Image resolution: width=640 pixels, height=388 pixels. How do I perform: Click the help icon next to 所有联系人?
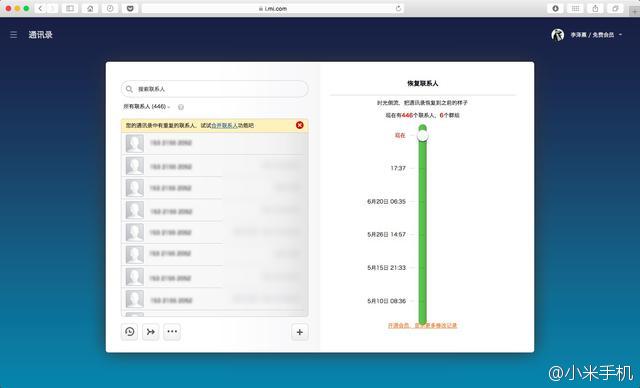tap(181, 107)
